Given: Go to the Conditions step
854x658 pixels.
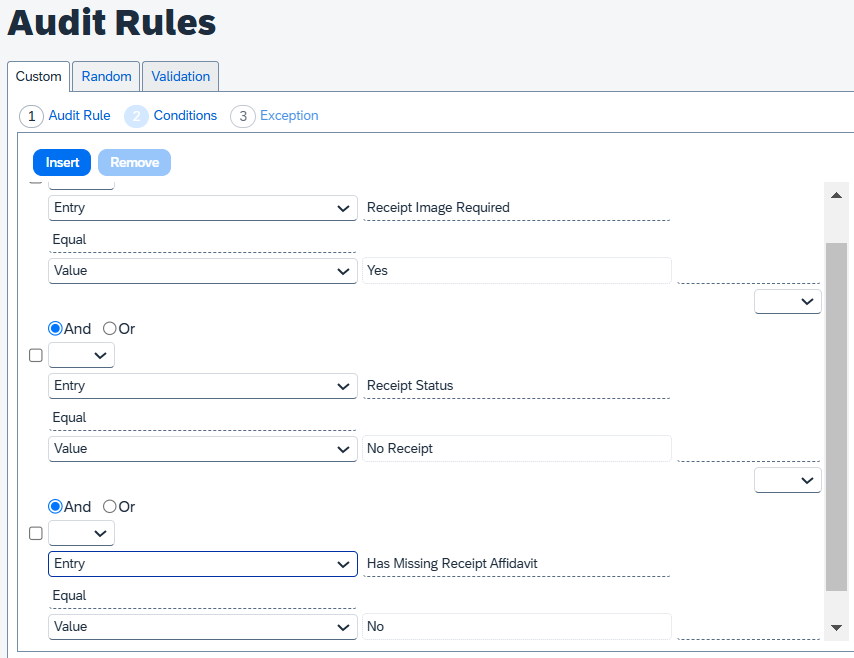Looking at the screenshot, I should click(x=185, y=115).
